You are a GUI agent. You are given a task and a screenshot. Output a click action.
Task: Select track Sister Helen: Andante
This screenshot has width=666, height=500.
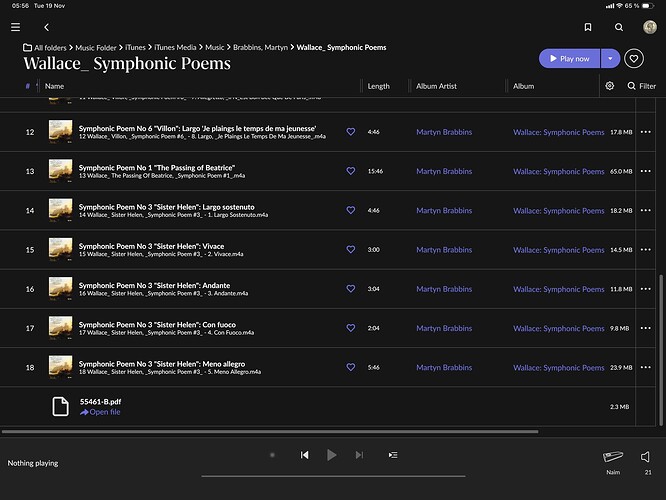click(x=154, y=285)
